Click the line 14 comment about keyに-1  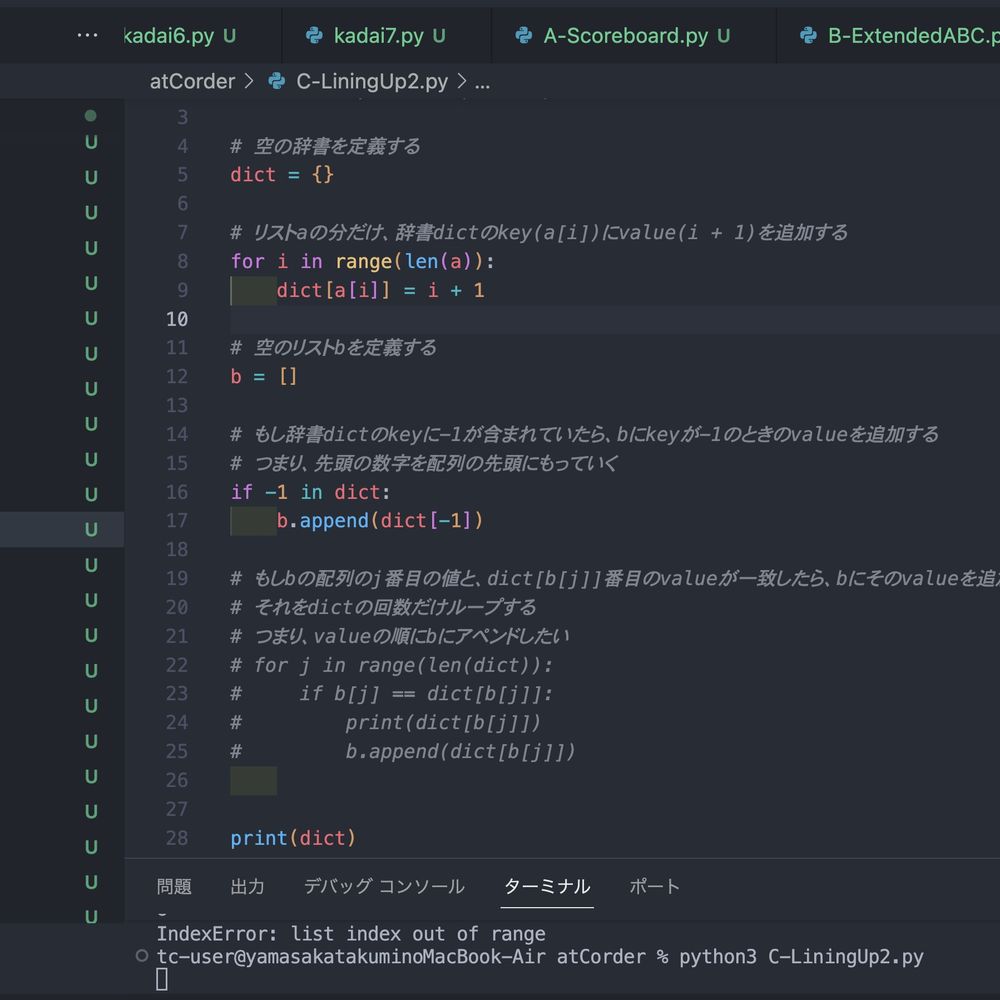coord(584,434)
